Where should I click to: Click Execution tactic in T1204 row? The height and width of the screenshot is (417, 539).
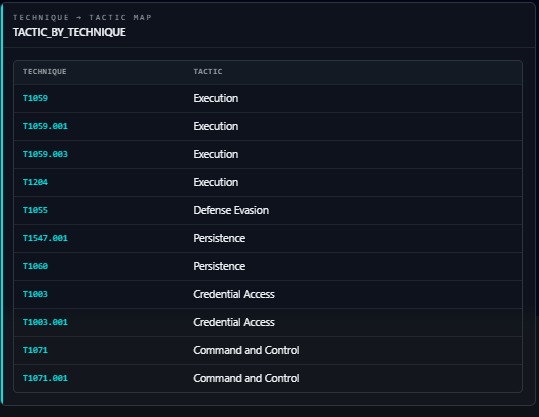216,182
